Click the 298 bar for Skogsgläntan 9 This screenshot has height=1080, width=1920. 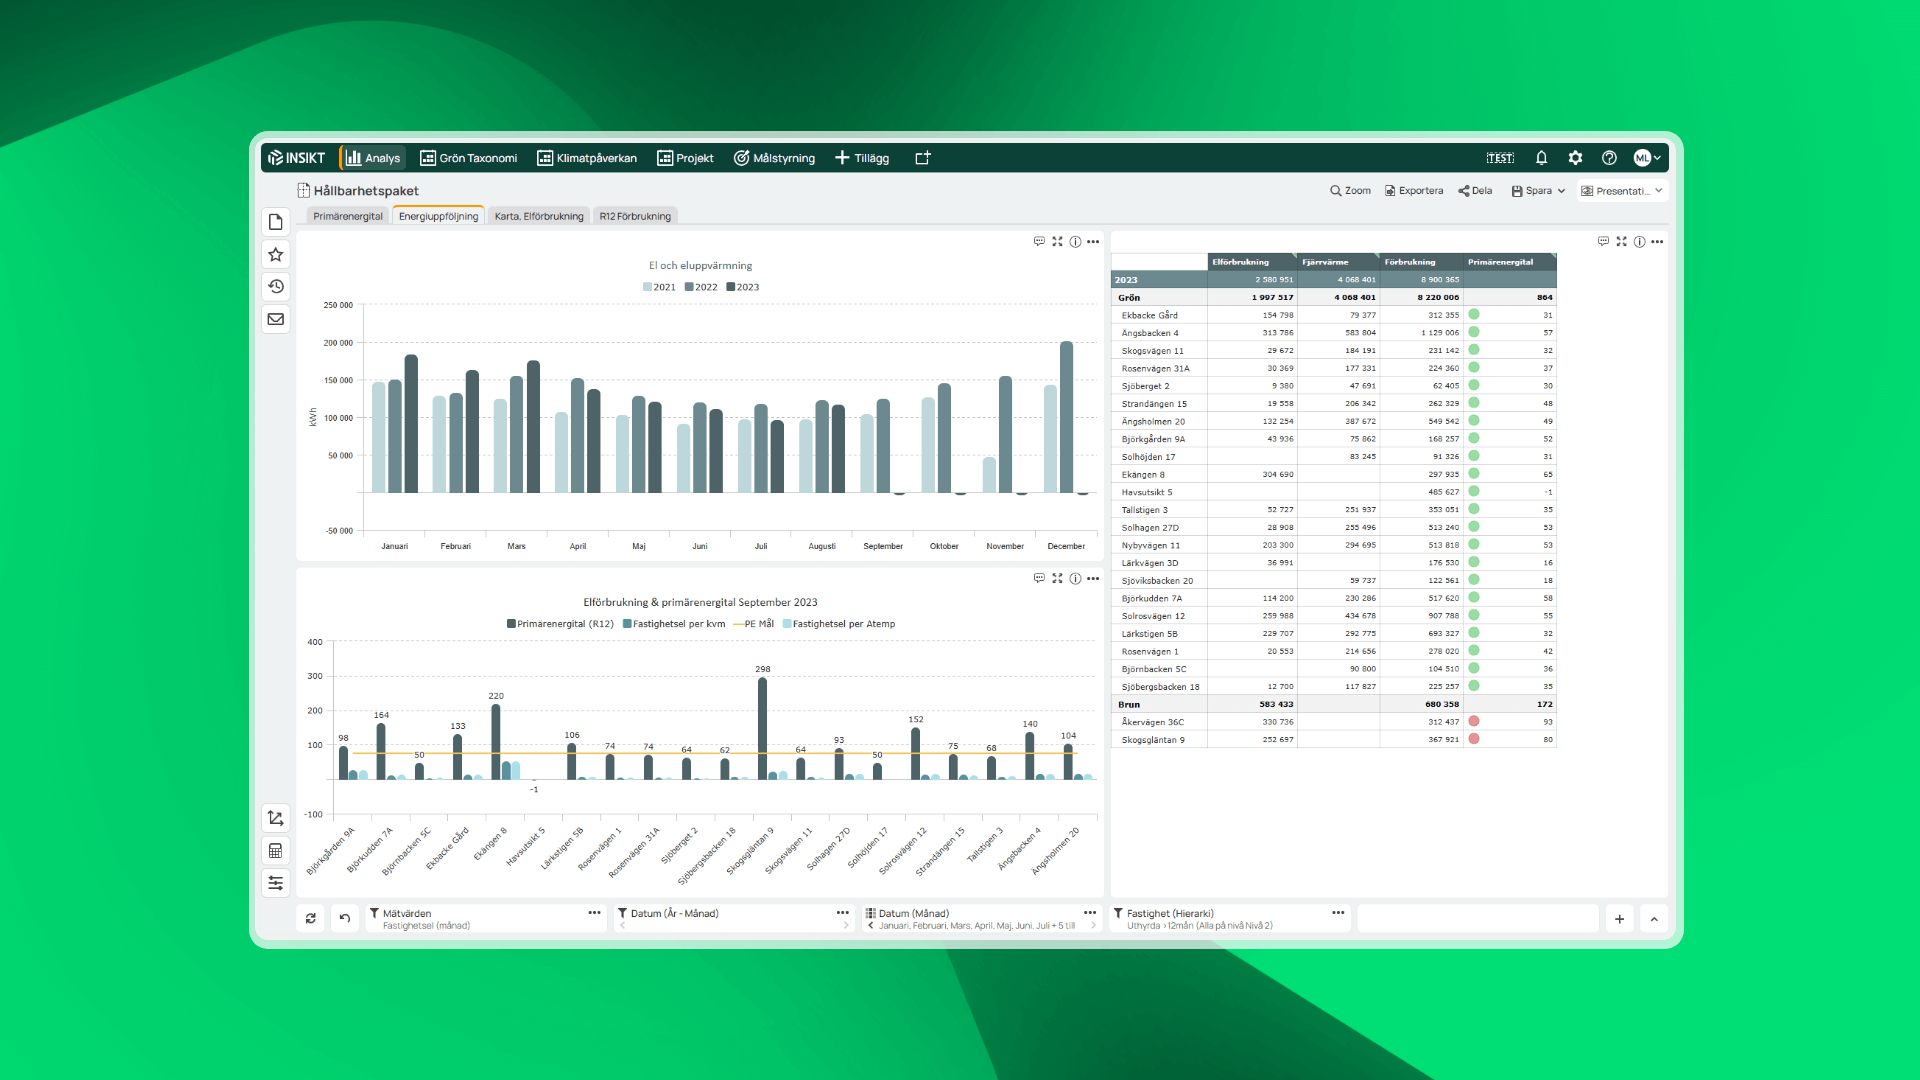[762, 729]
